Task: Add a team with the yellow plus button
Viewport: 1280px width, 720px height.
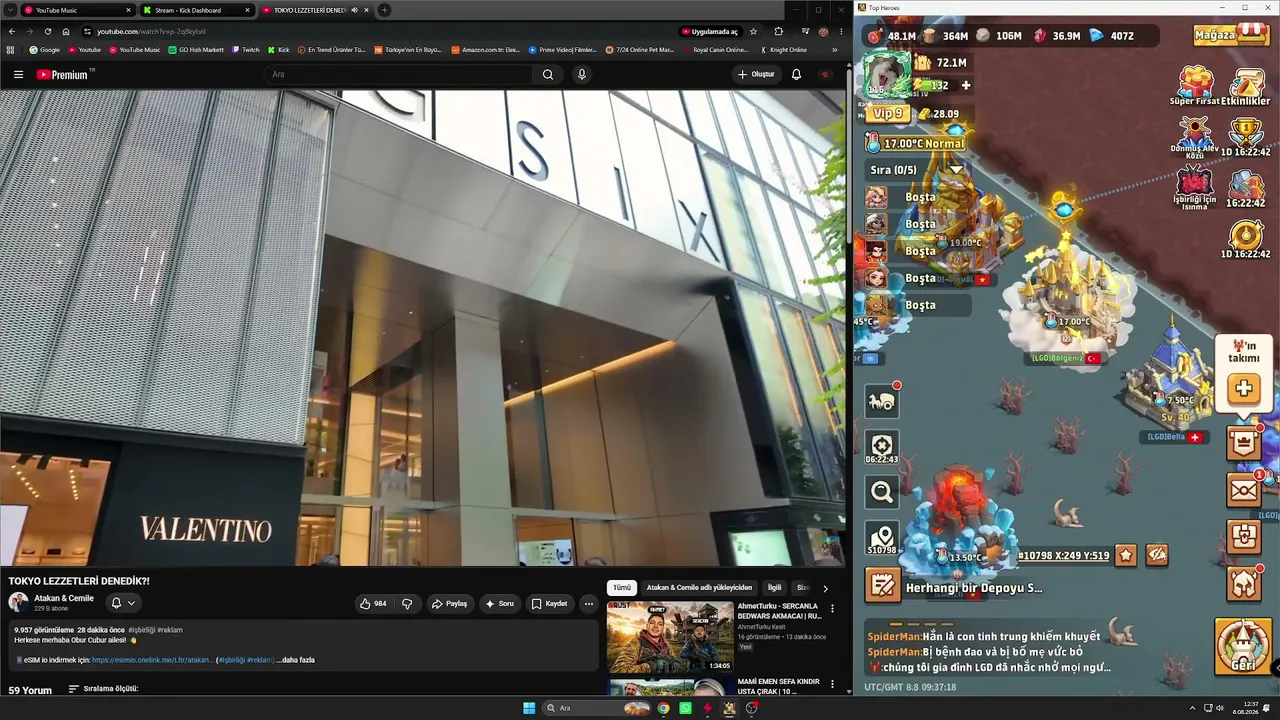Action: click(x=1244, y=388)
